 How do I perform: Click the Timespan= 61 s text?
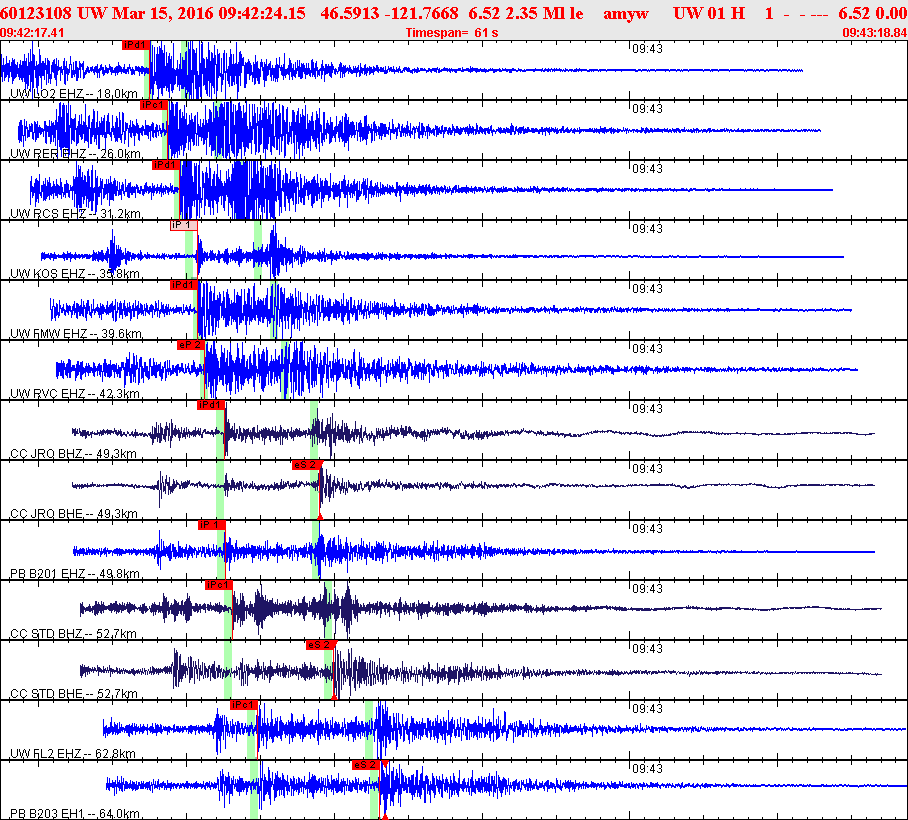pos(451,33)
